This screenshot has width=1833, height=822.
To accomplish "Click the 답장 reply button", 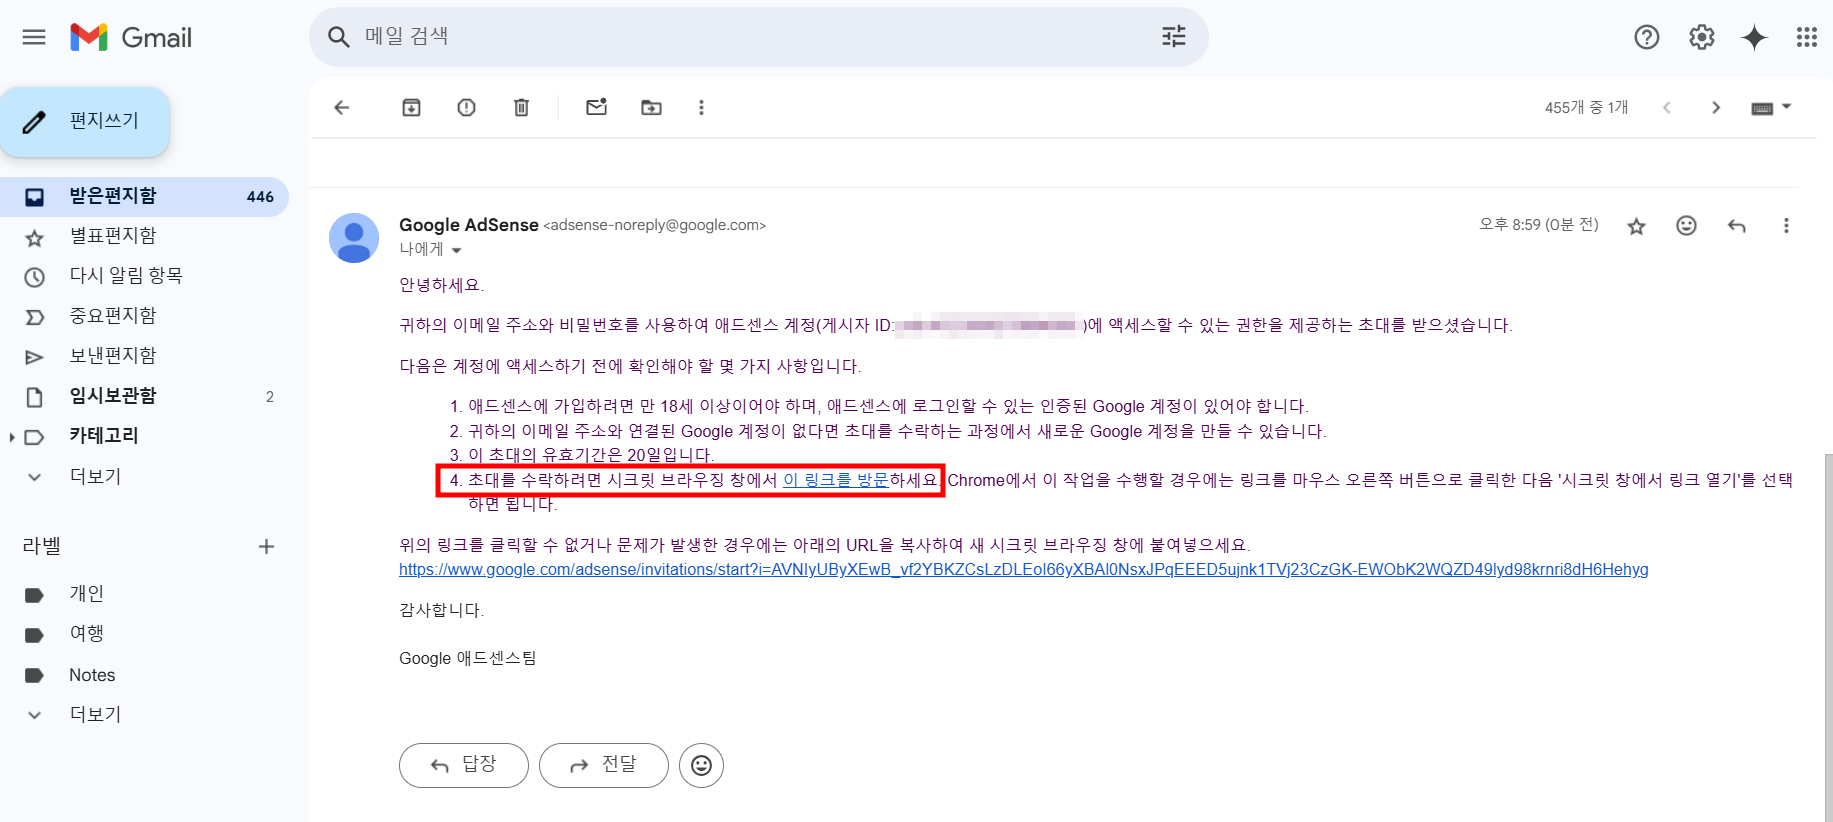I will point(464,765).
